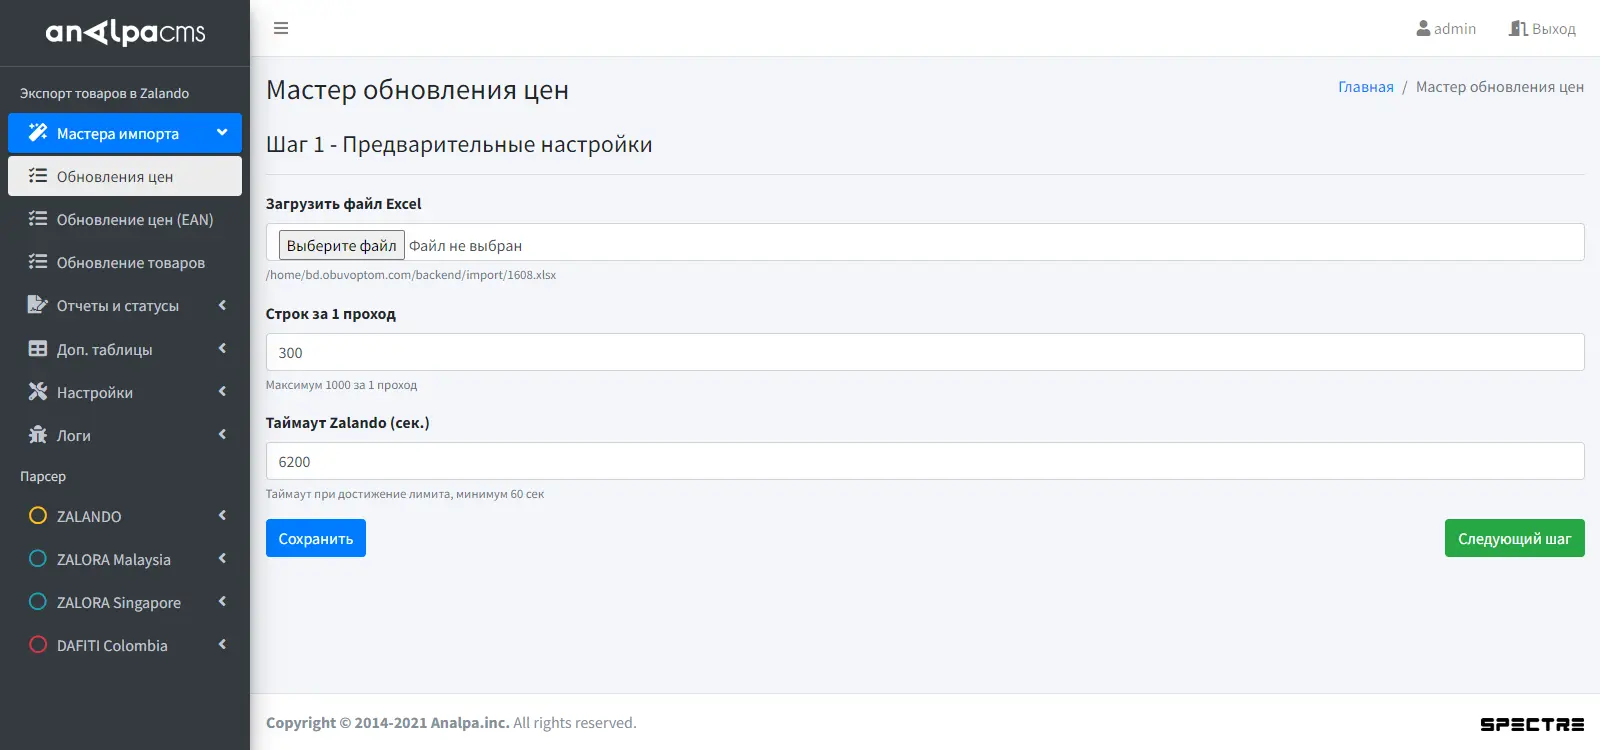Expand the ZALORA Singapore submenu arrow

point(222,602)
